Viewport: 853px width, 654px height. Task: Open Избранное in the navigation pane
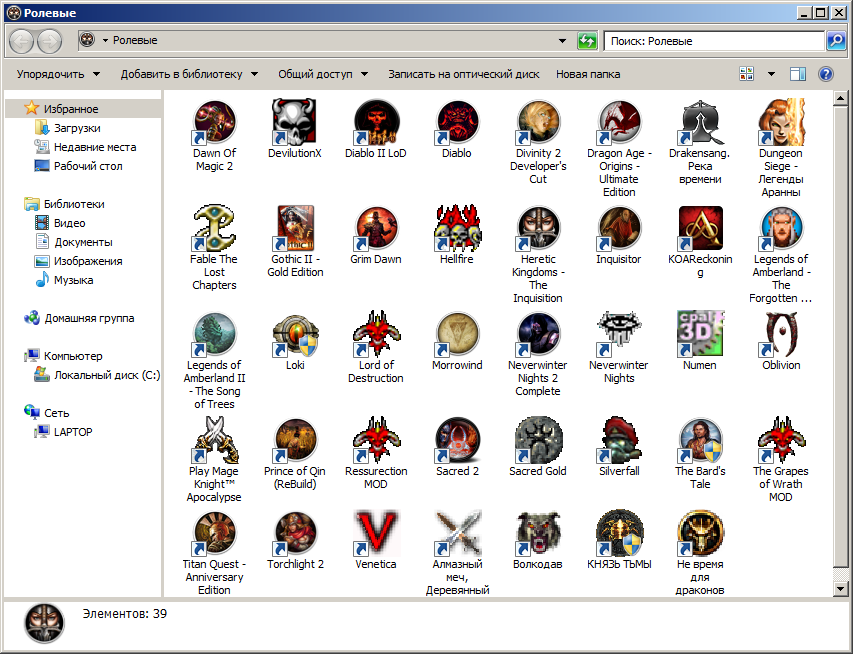click(x=71, y=109)
